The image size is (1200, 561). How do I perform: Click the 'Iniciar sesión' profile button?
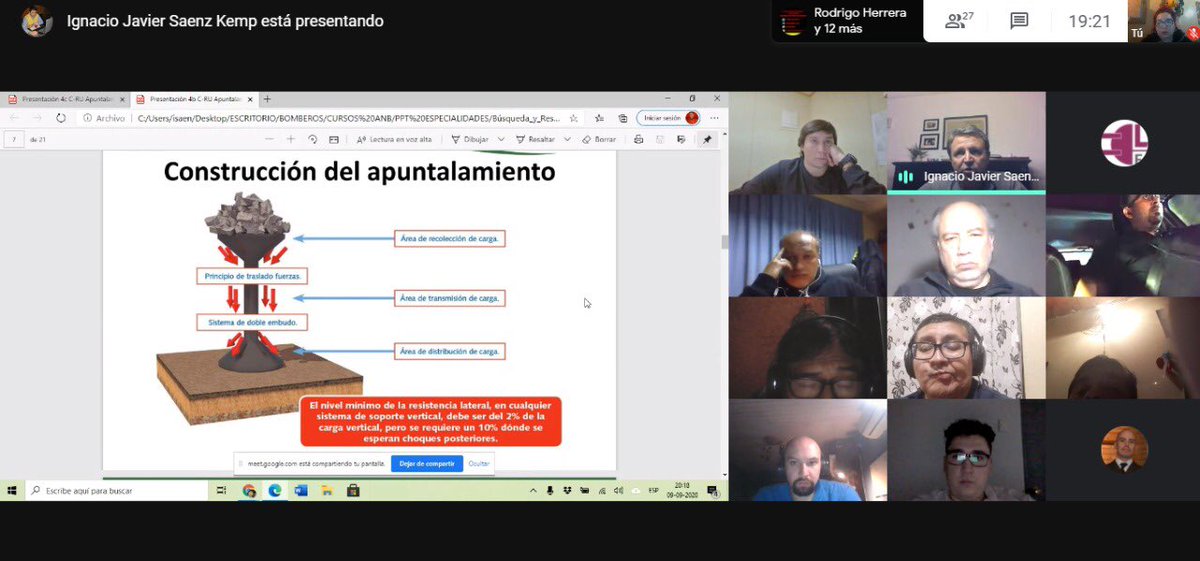point(668,118)
